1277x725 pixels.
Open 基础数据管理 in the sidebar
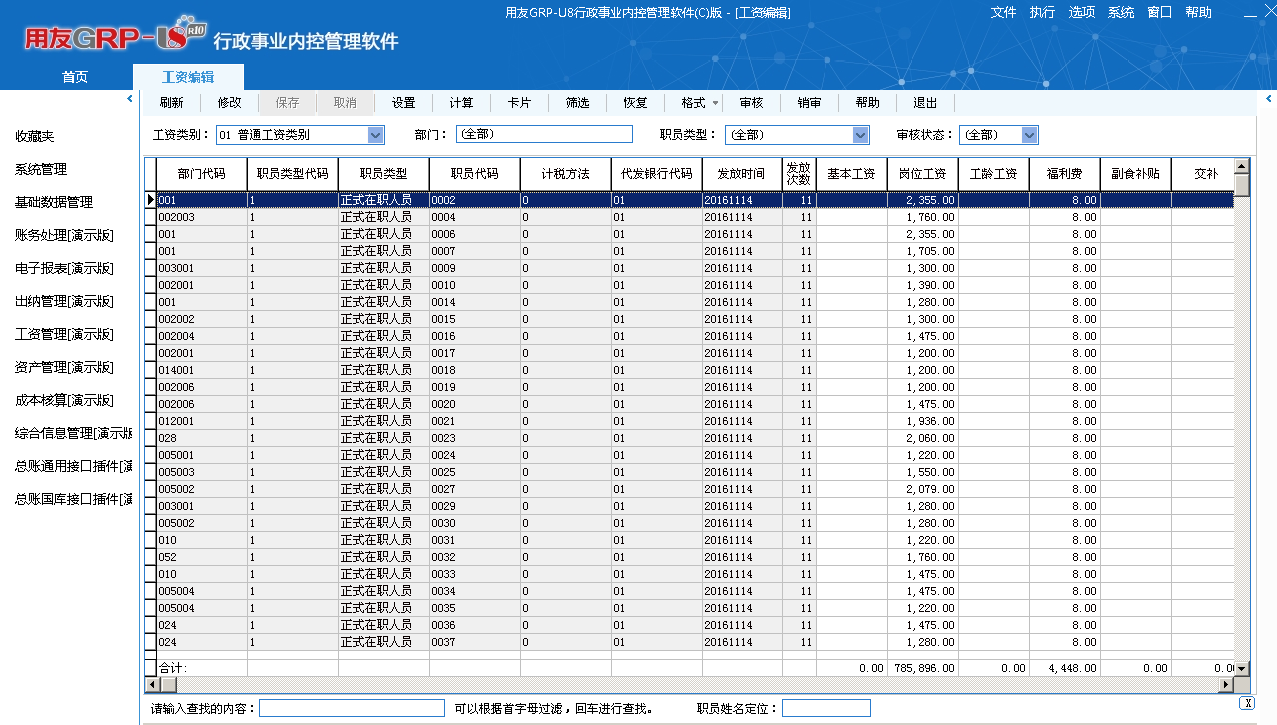click(54, 202)
